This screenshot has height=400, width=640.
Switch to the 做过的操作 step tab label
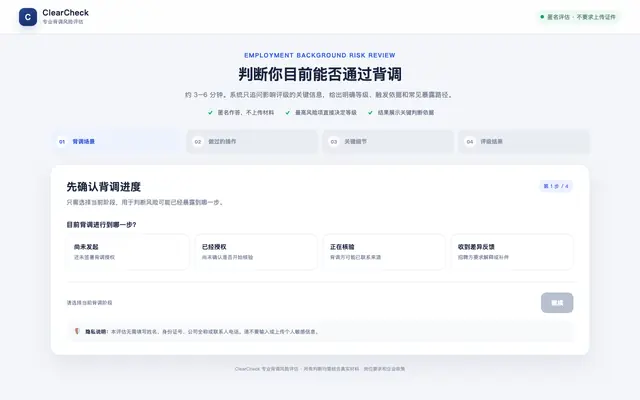(222, 142)
